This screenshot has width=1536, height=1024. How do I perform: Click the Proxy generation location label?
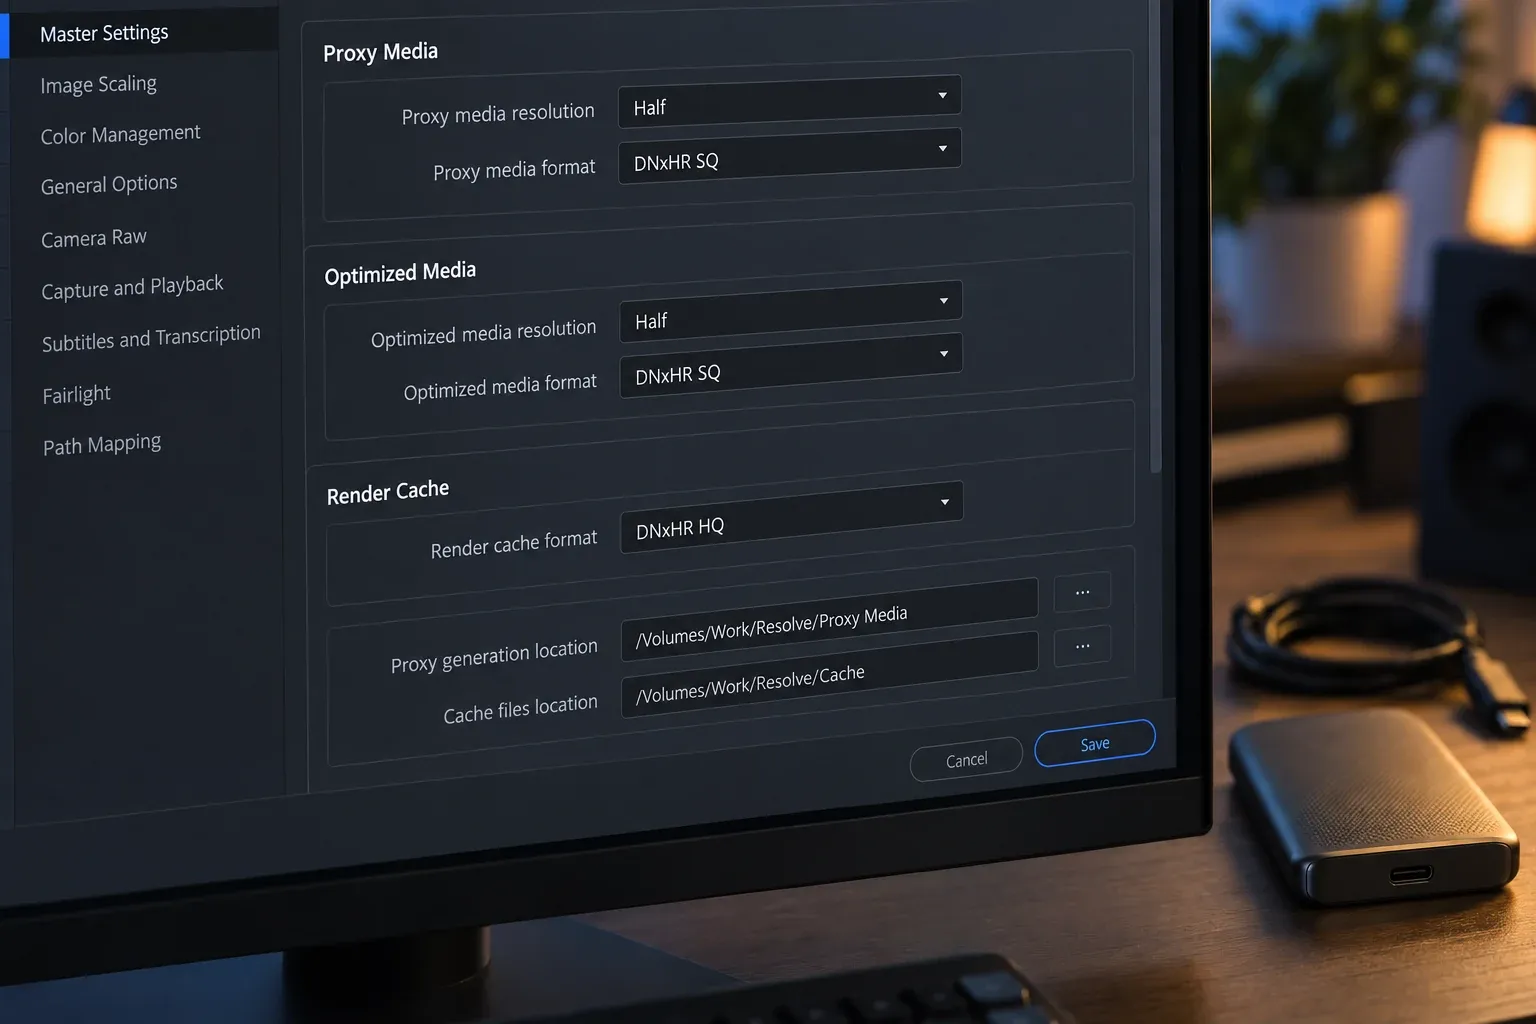coord(494,656)
